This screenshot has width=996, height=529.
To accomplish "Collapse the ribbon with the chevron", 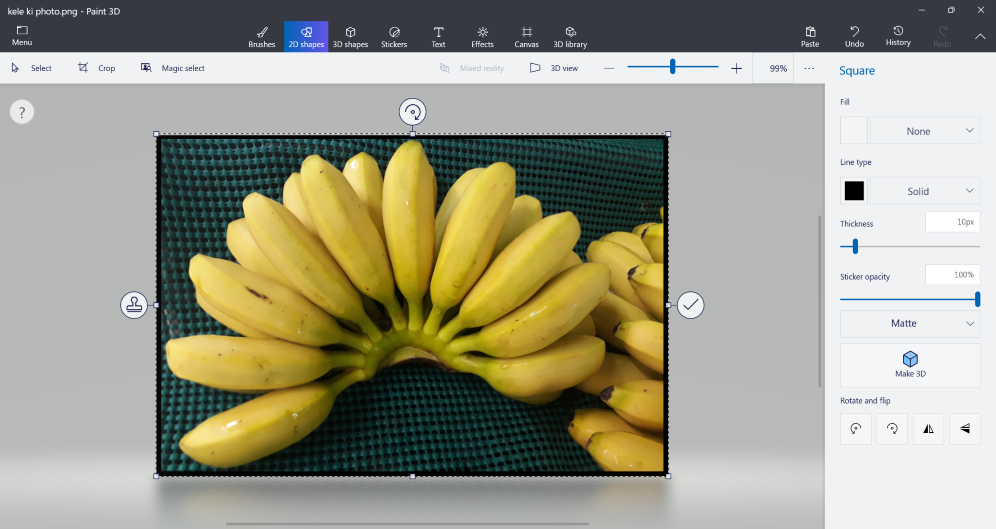I will [x=980, y=37].
